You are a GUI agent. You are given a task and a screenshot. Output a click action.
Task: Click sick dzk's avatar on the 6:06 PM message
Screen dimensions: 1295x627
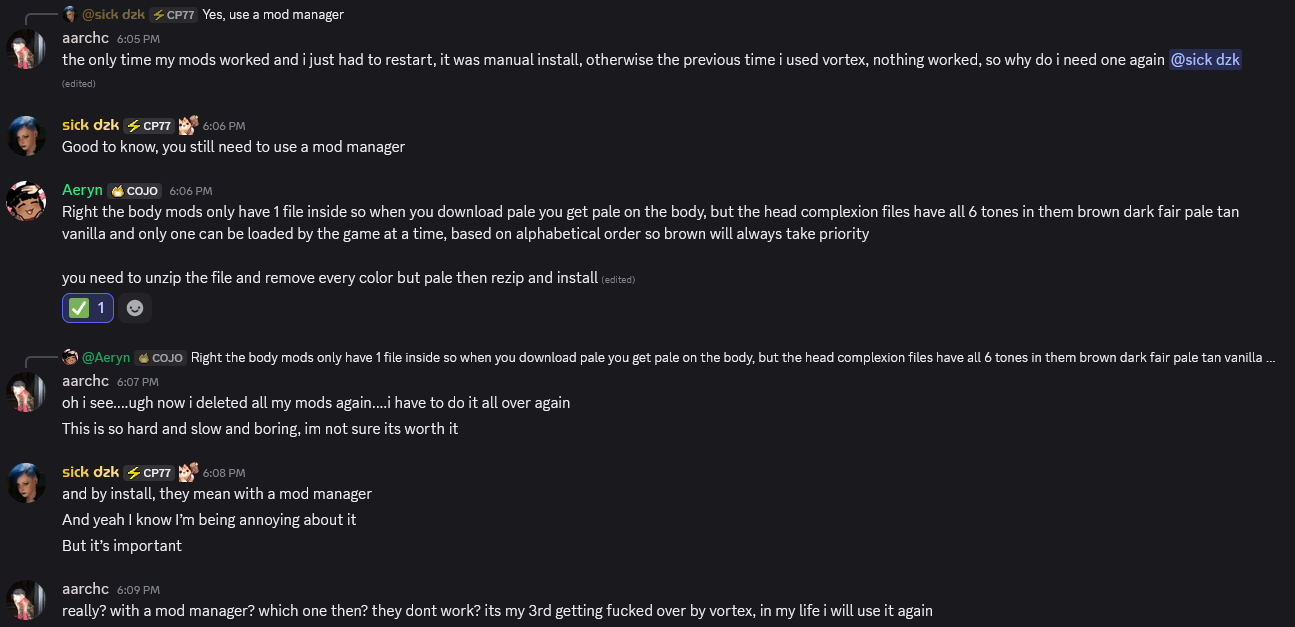(x=26, y=136)
